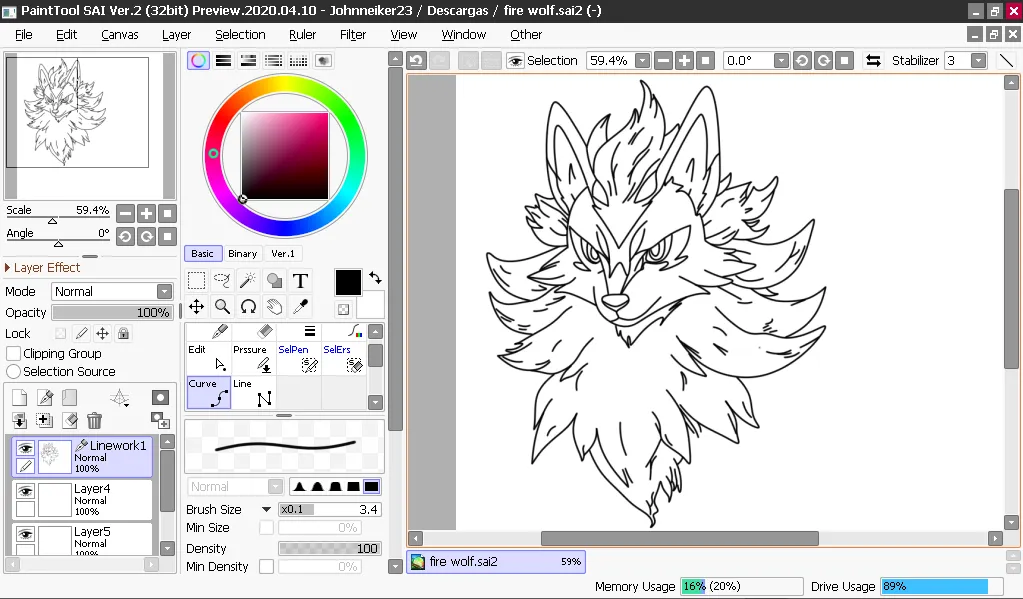Undo using the toolbar arrow
This screenshot has width=1023, height=599.
pyautogui.click(x=416, y=61)
